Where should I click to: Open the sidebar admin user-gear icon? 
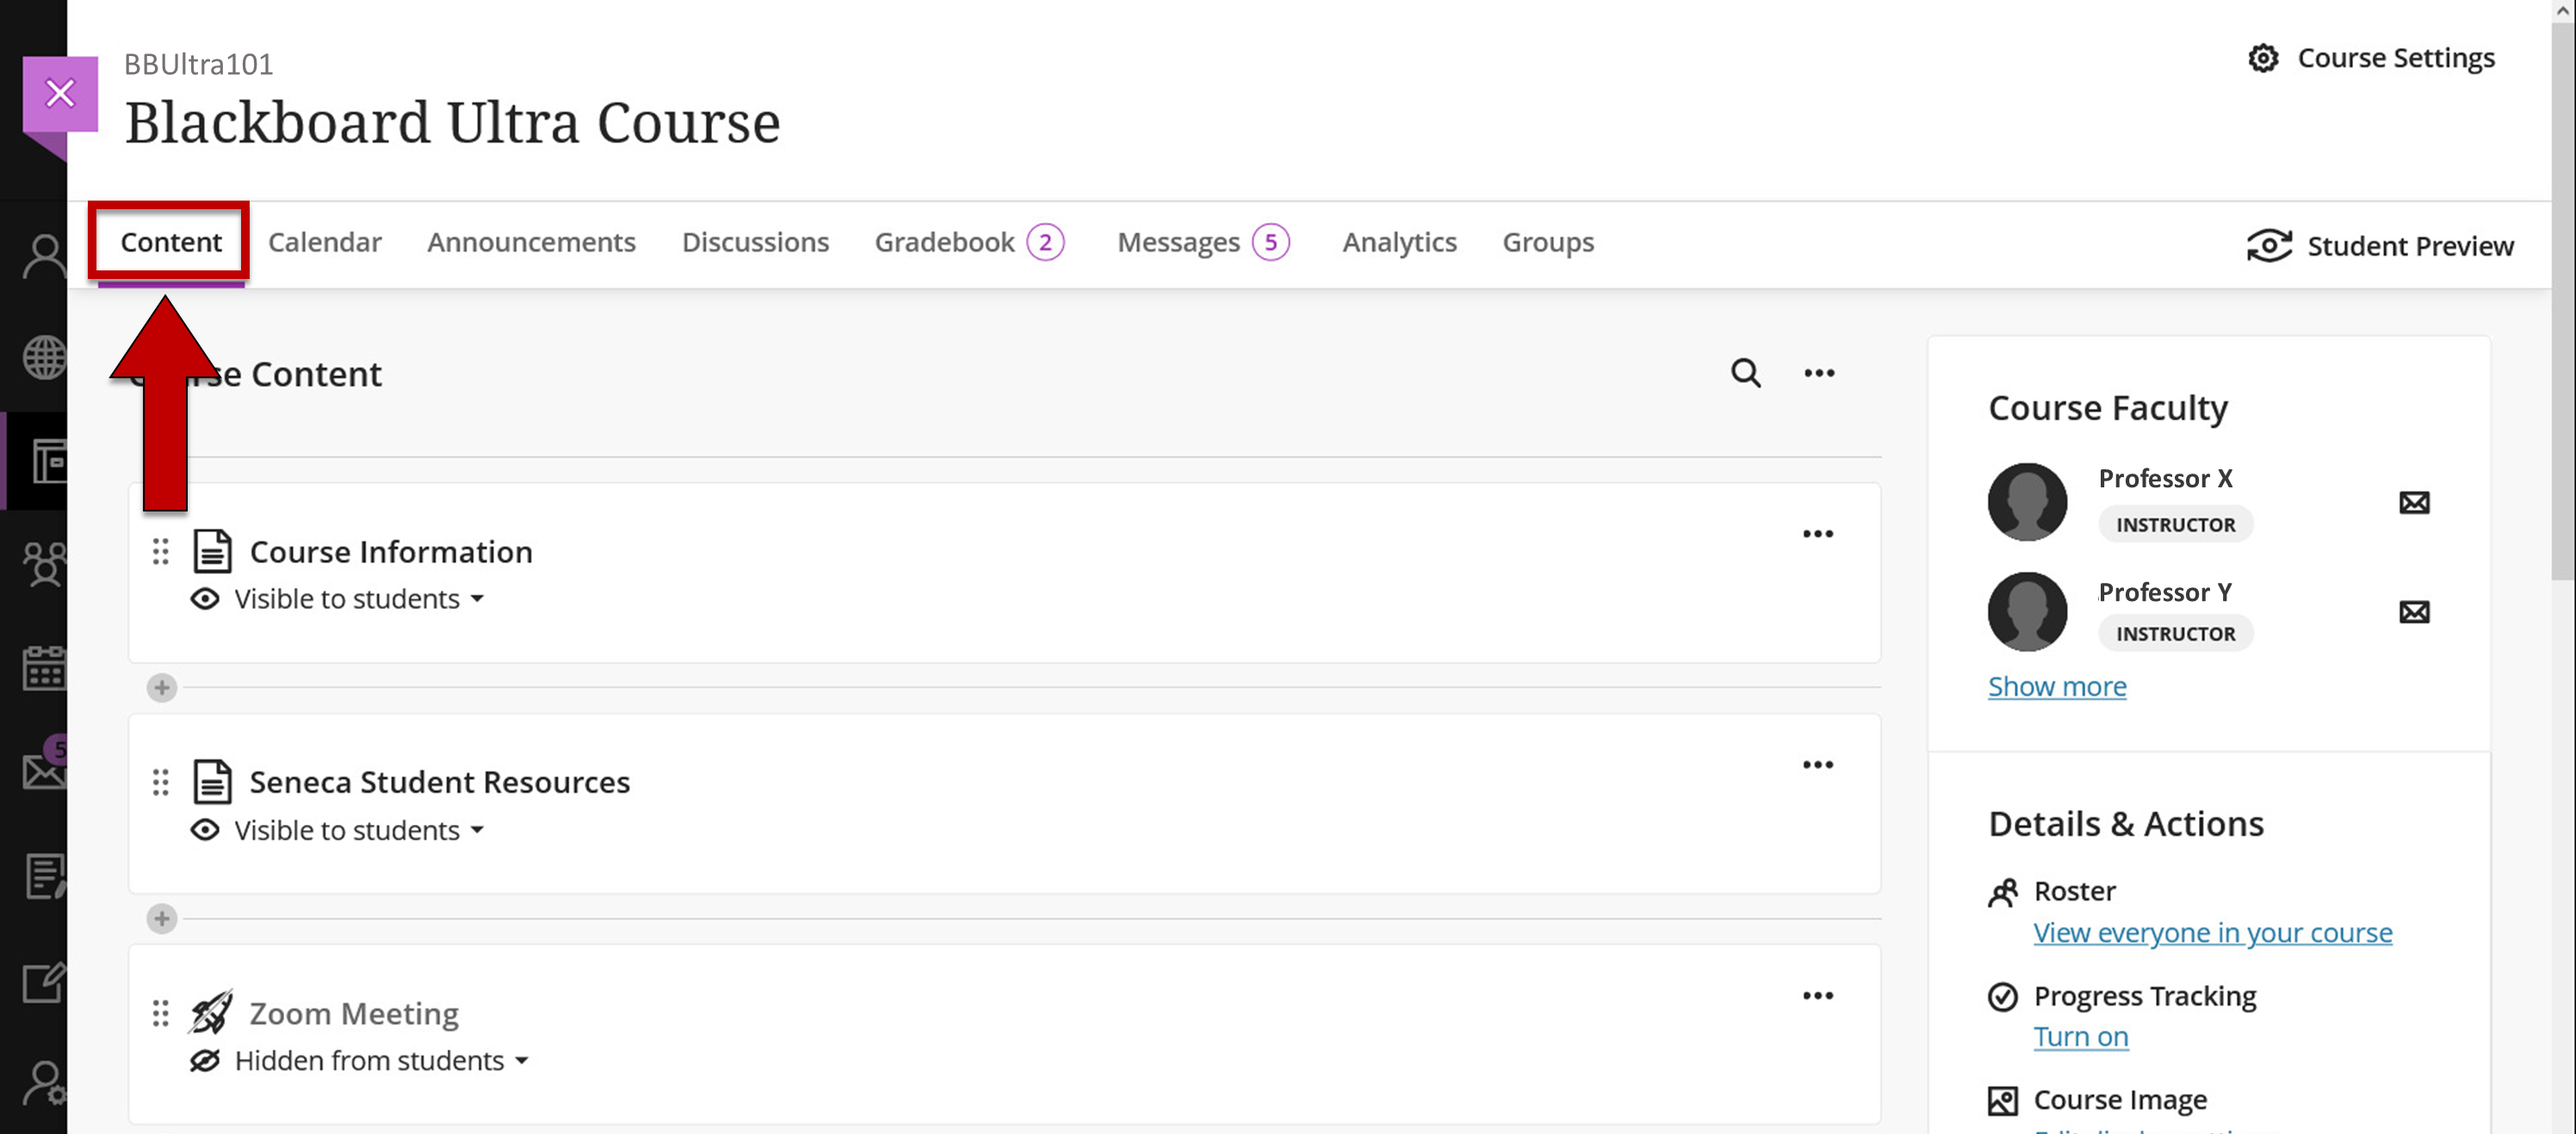[x=45, y=1083]
